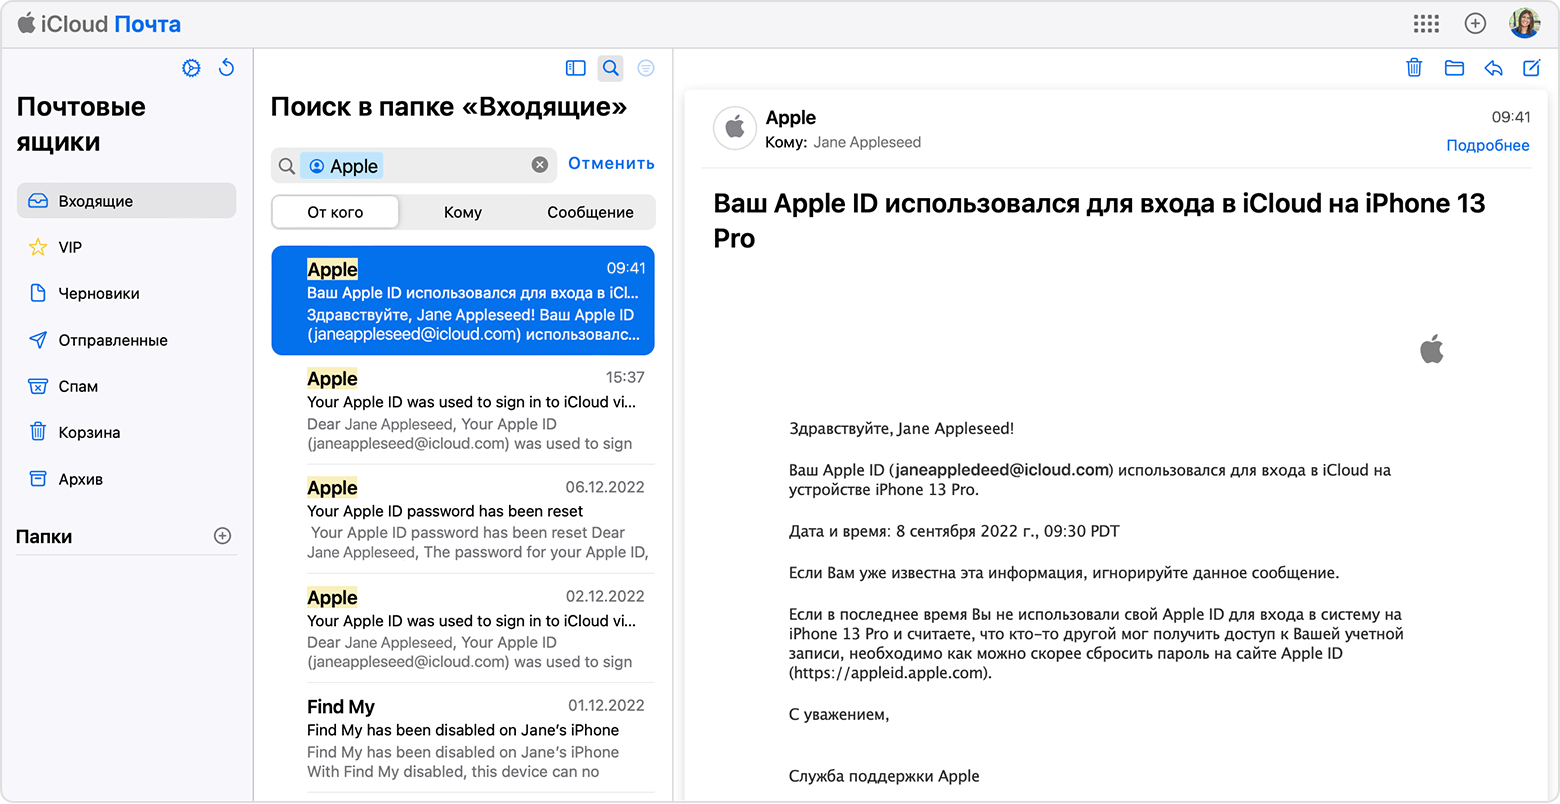Click the Поиск в папке «Входящие» heading
1560x804 pixels.
pos(449,107)
